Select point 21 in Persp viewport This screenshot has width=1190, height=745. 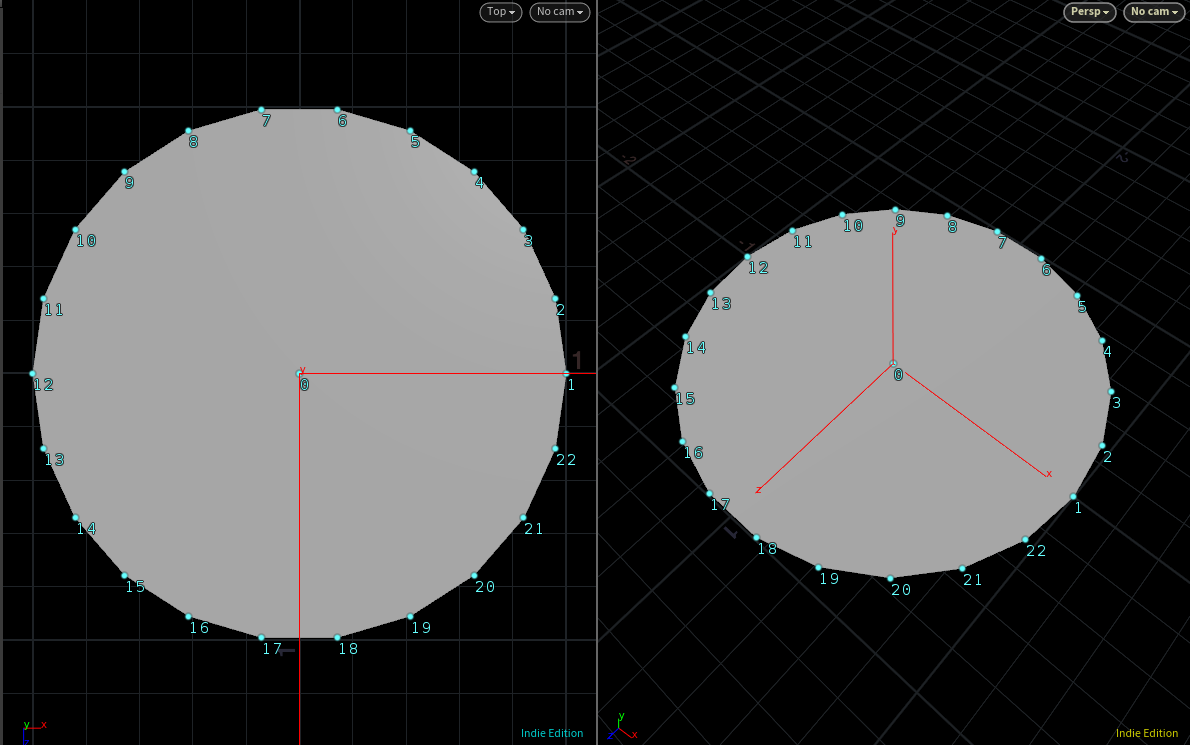962,568
